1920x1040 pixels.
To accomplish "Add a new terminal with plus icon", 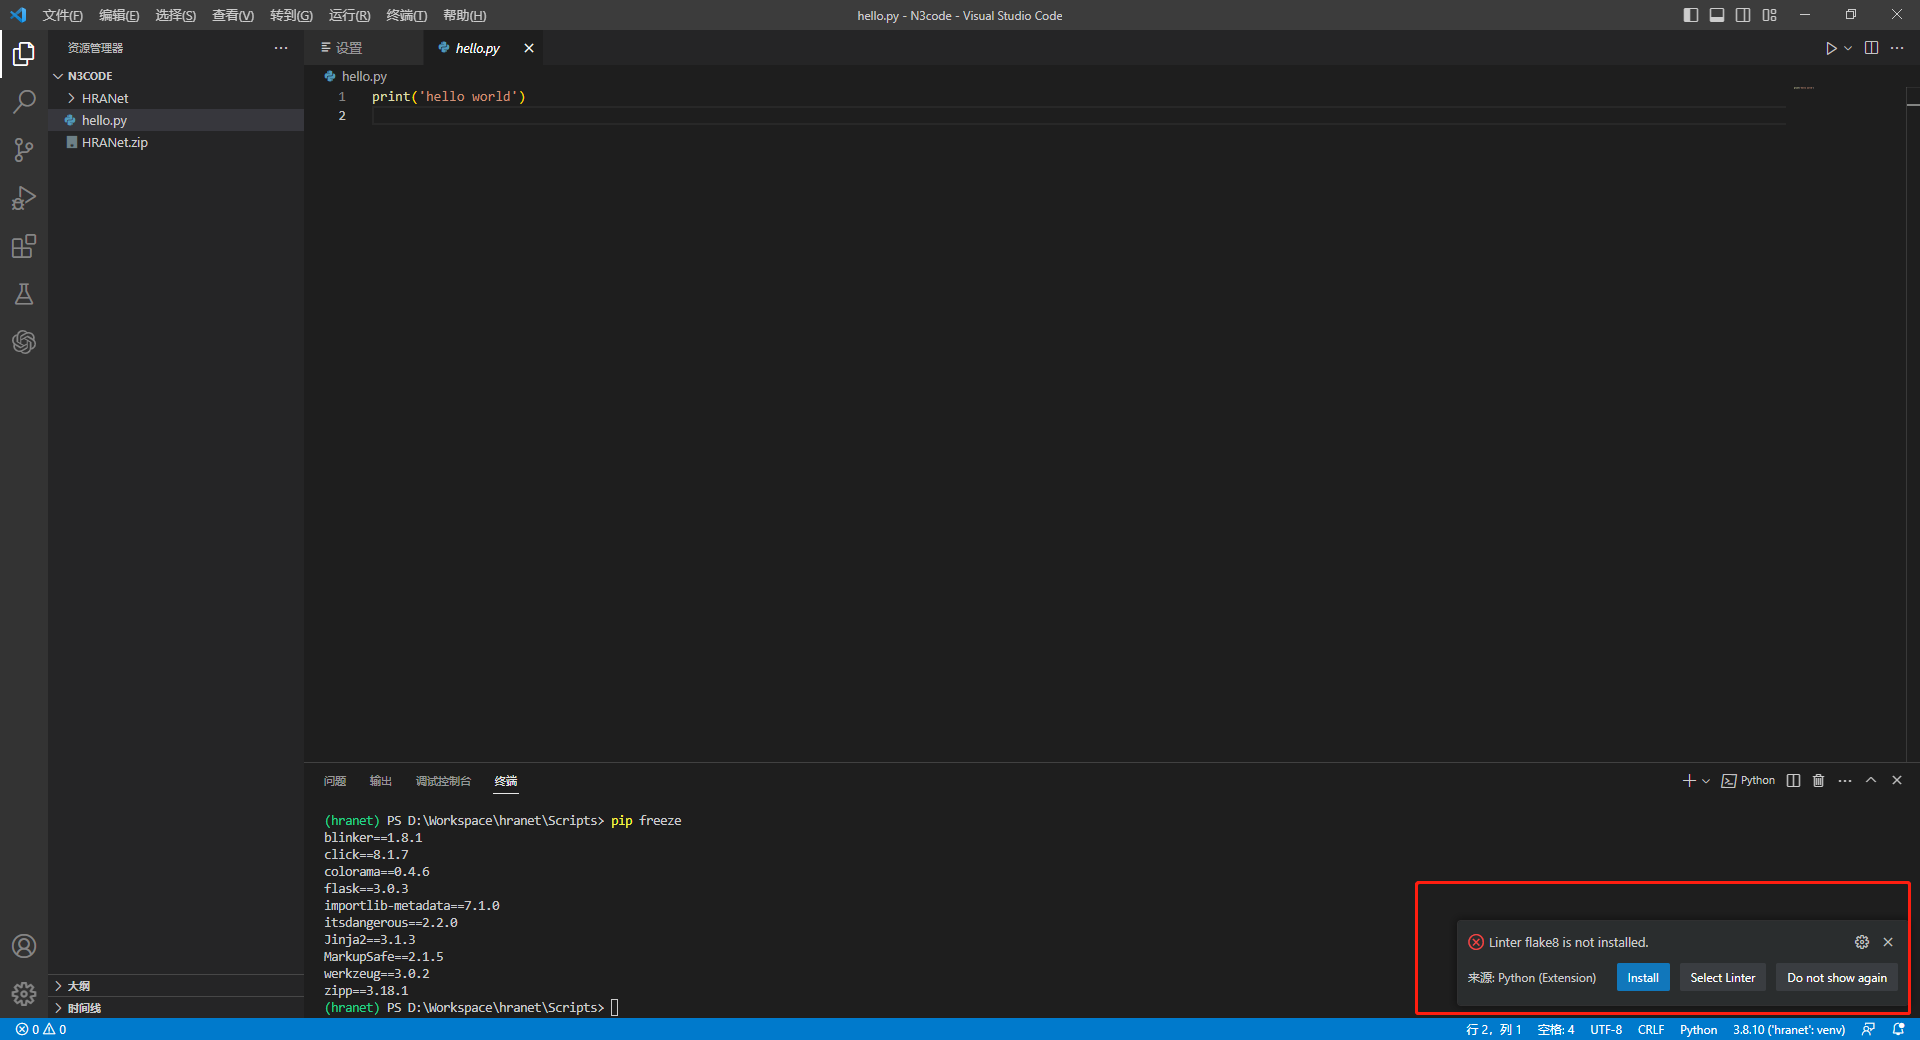I will (x=1688, y=781).
